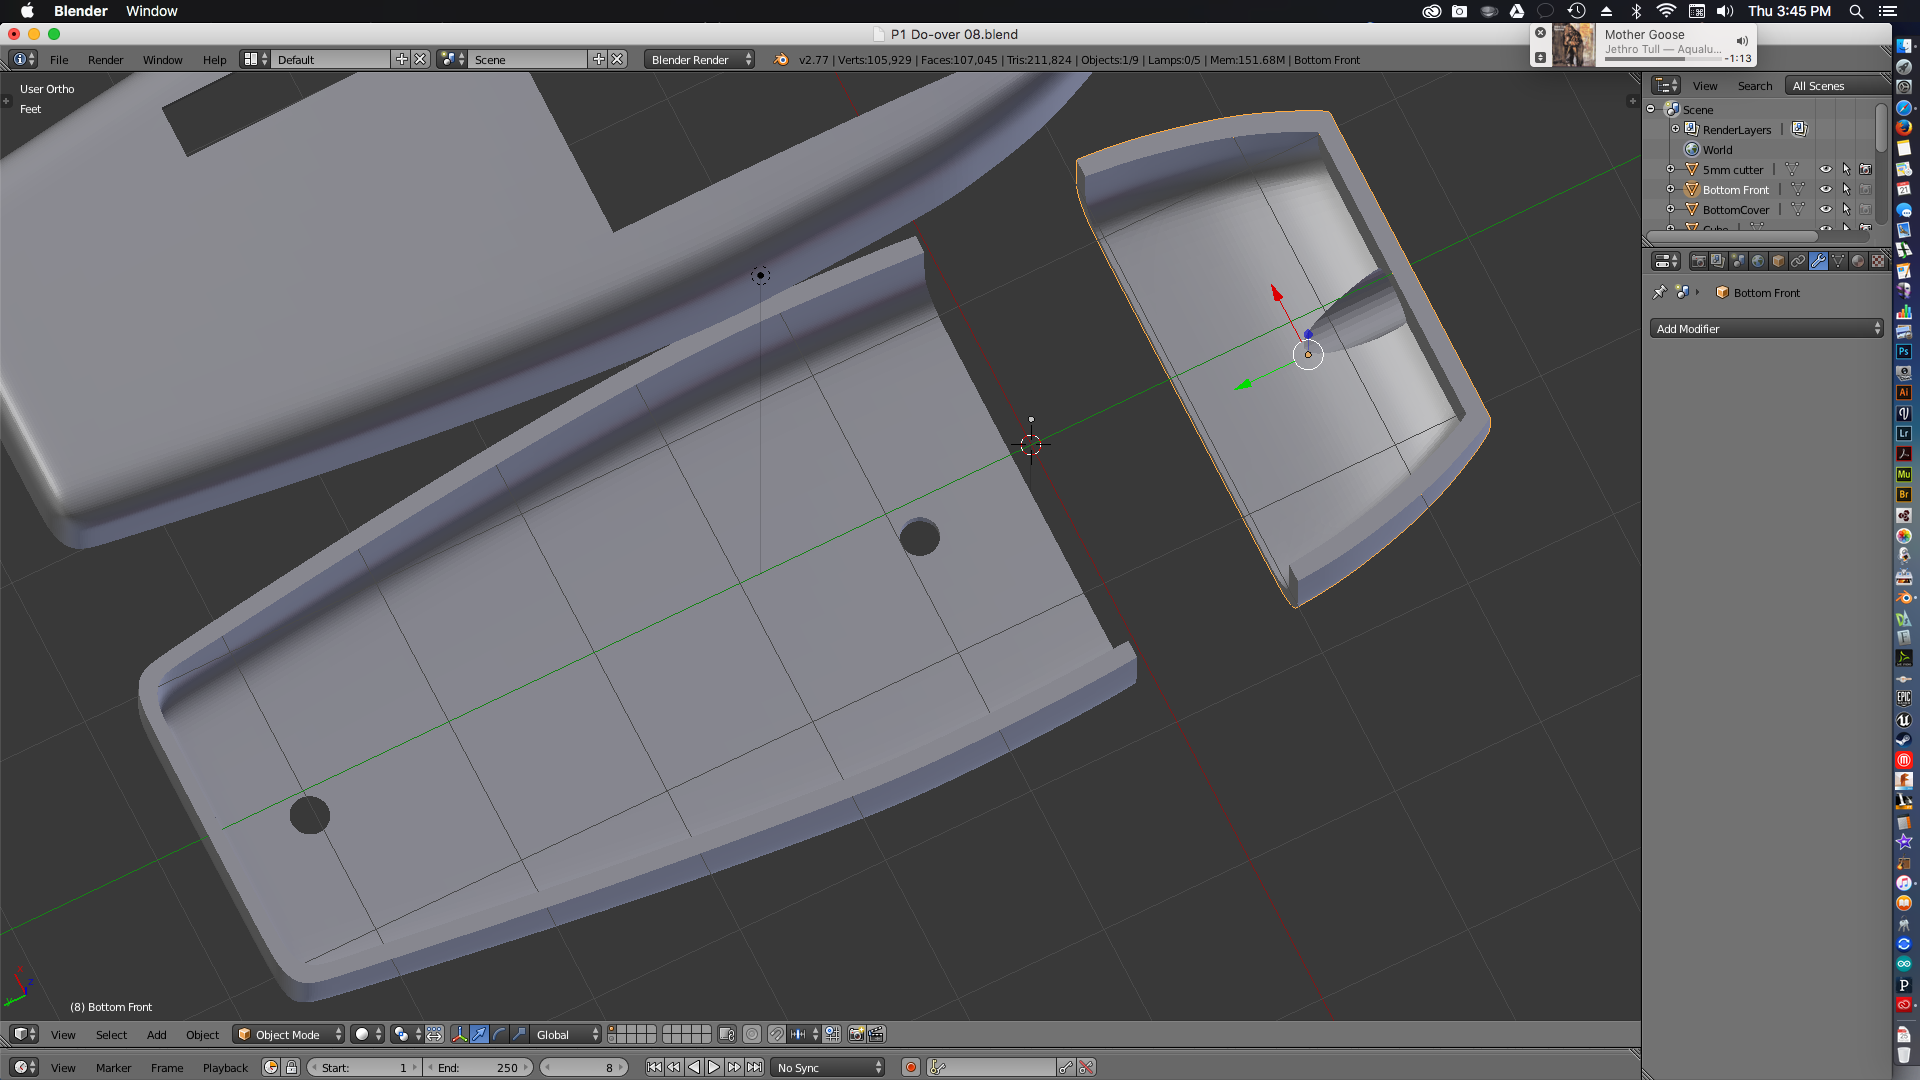
Task: Open the File menu
Action: 59,60
